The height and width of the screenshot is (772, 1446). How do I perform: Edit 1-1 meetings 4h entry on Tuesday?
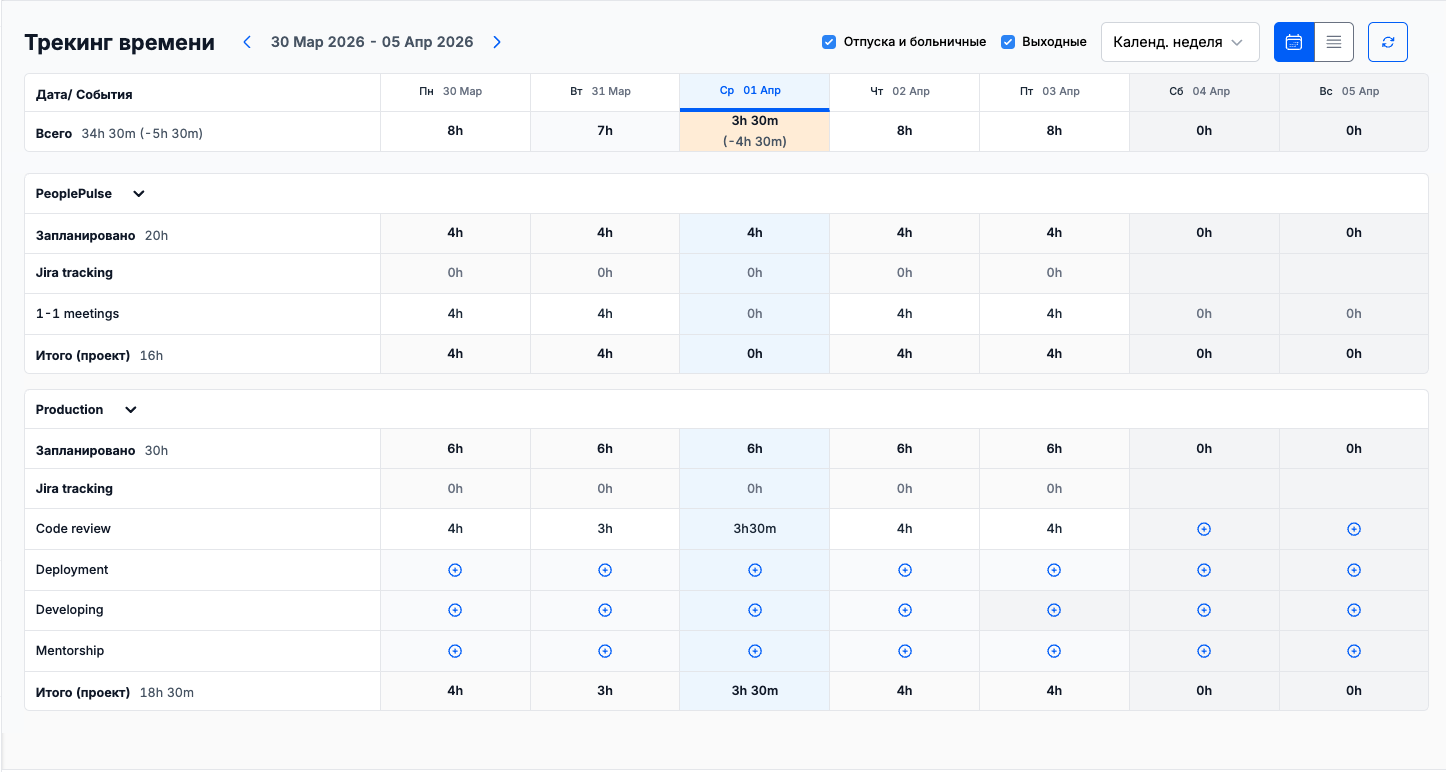click(605, 314)
